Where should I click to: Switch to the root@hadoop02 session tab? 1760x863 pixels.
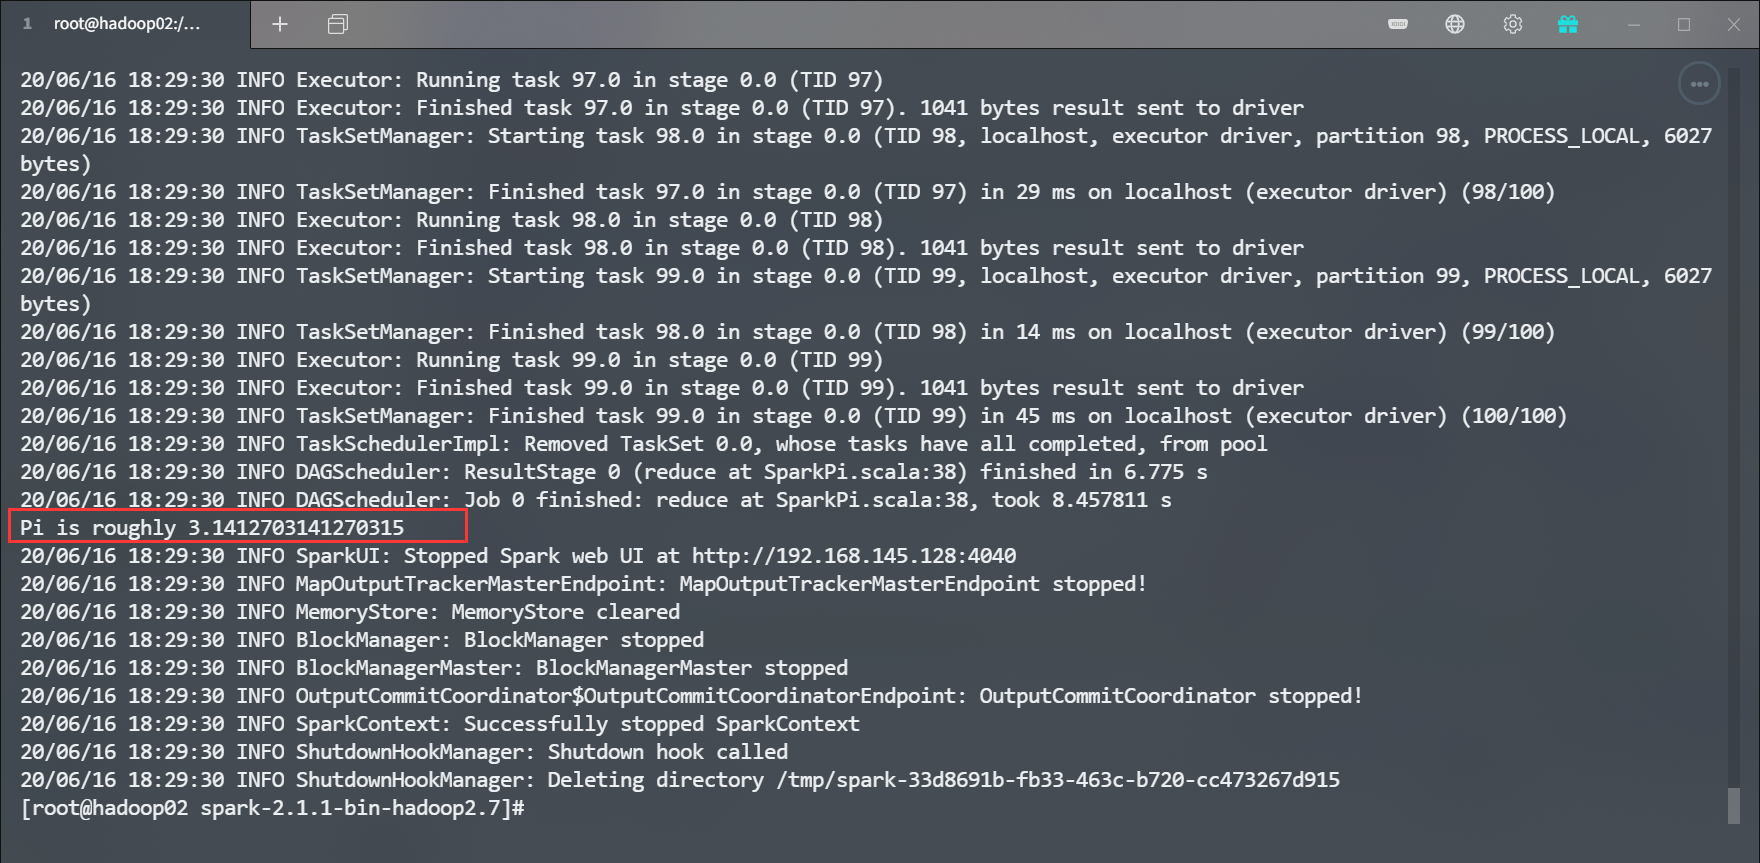click(127, 24)
